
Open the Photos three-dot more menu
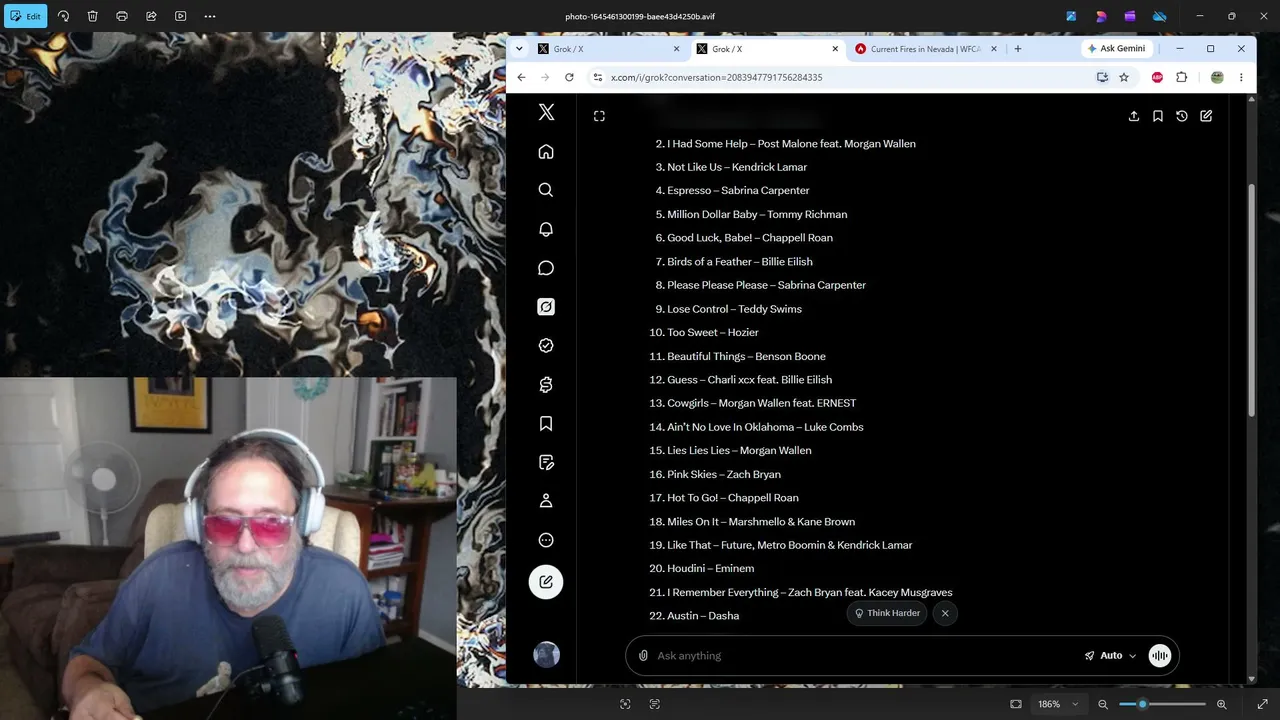210,16
